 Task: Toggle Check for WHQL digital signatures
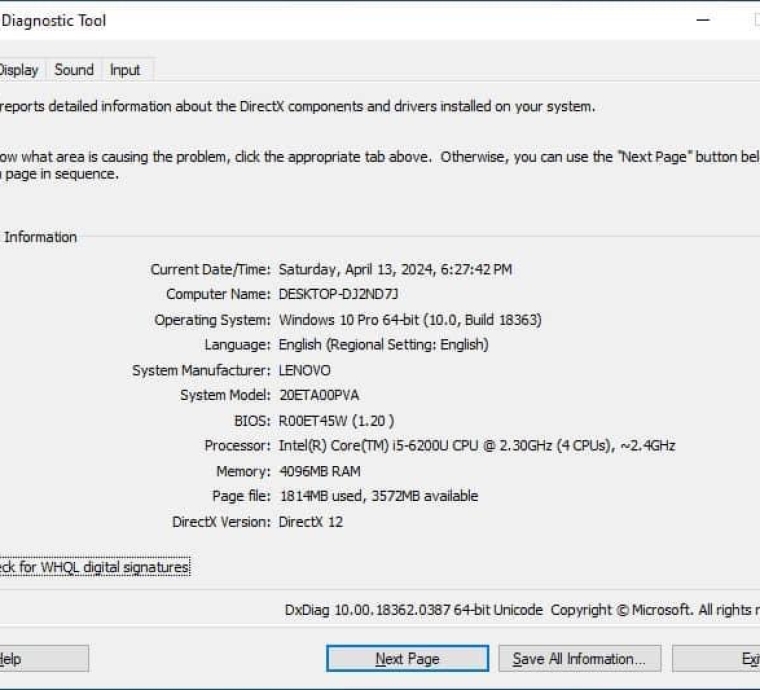(x=95, y=567)
